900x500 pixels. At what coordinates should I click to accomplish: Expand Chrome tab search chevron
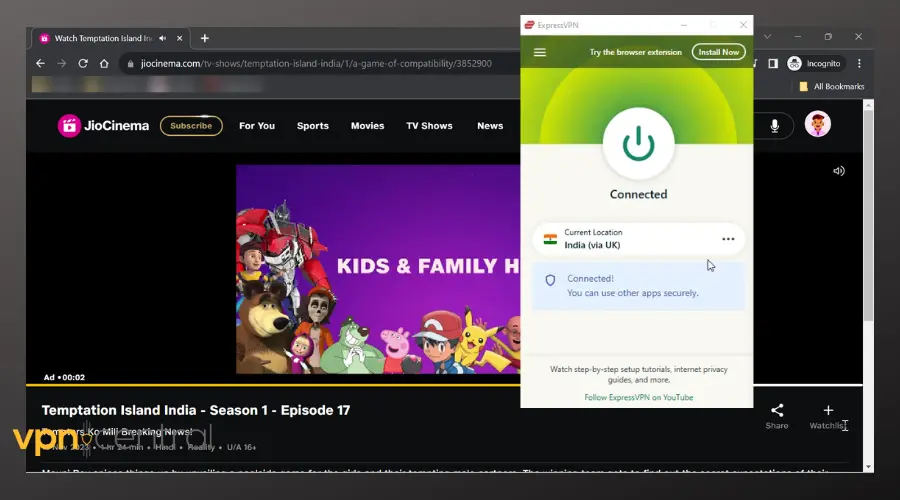point(767,37)
